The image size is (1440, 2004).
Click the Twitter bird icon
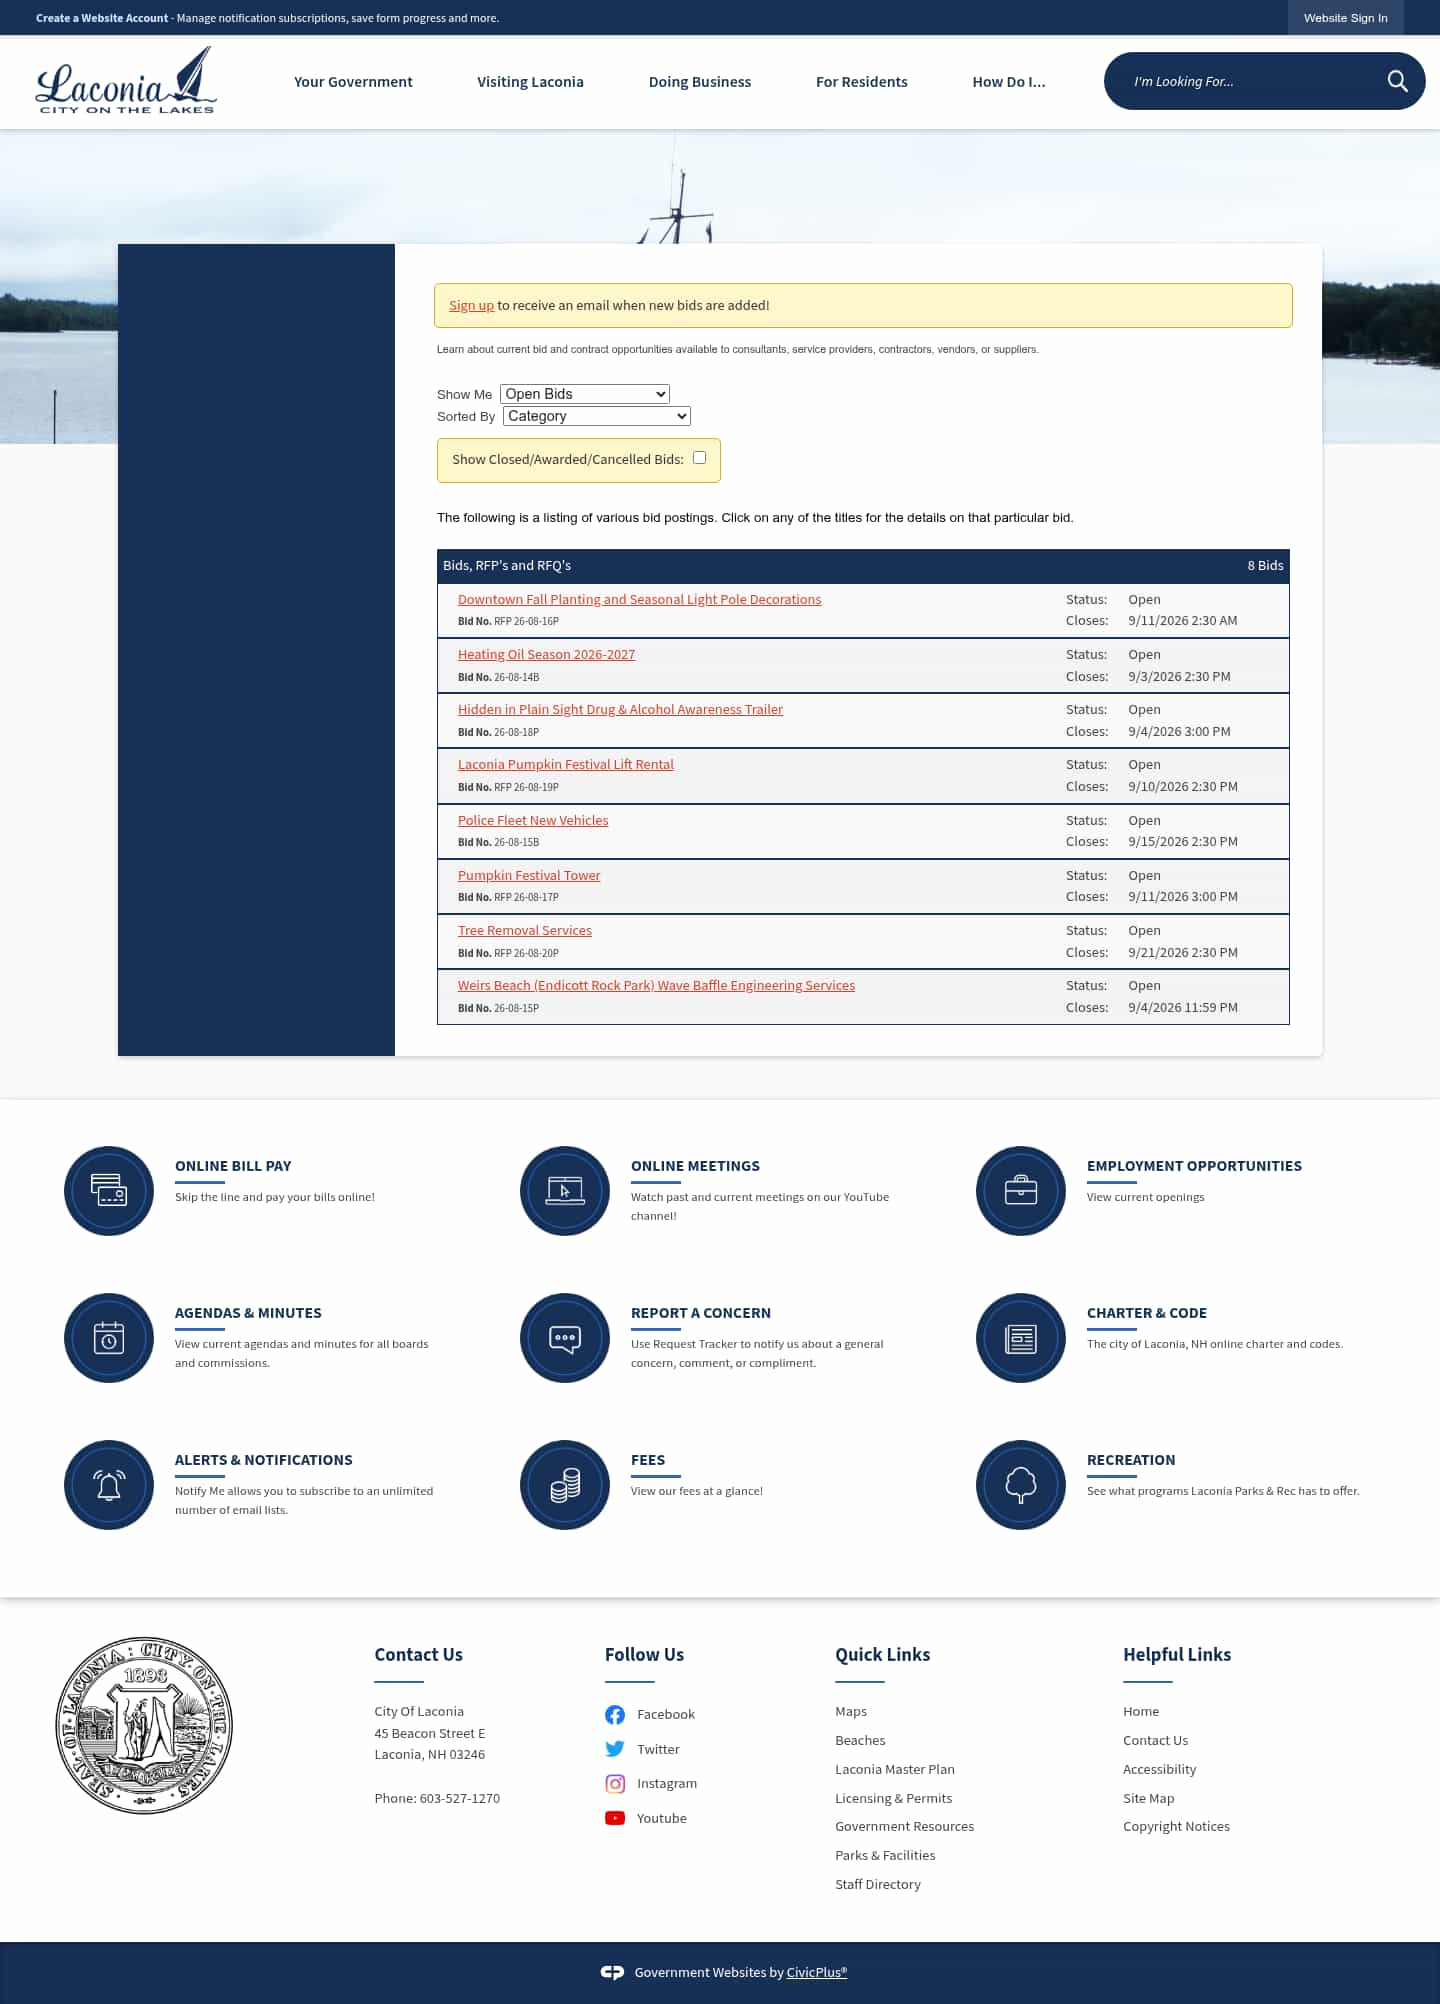coord(615,1749)
